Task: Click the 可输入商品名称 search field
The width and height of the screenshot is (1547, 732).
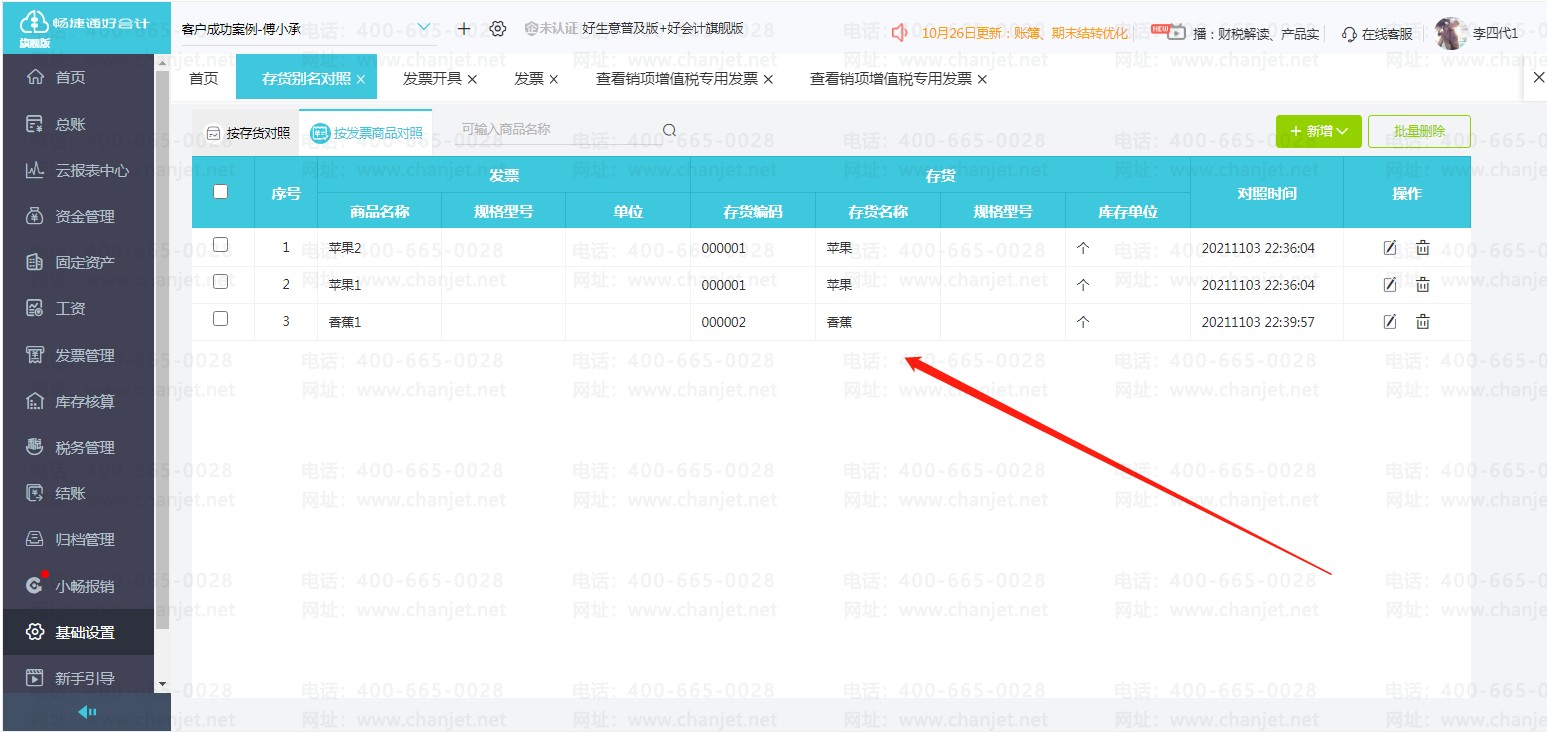Action: (x=555, y=130)
